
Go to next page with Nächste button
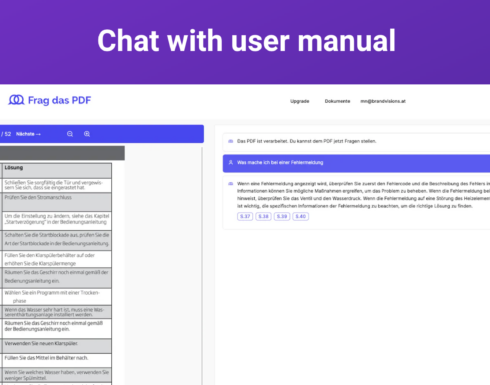28,134
